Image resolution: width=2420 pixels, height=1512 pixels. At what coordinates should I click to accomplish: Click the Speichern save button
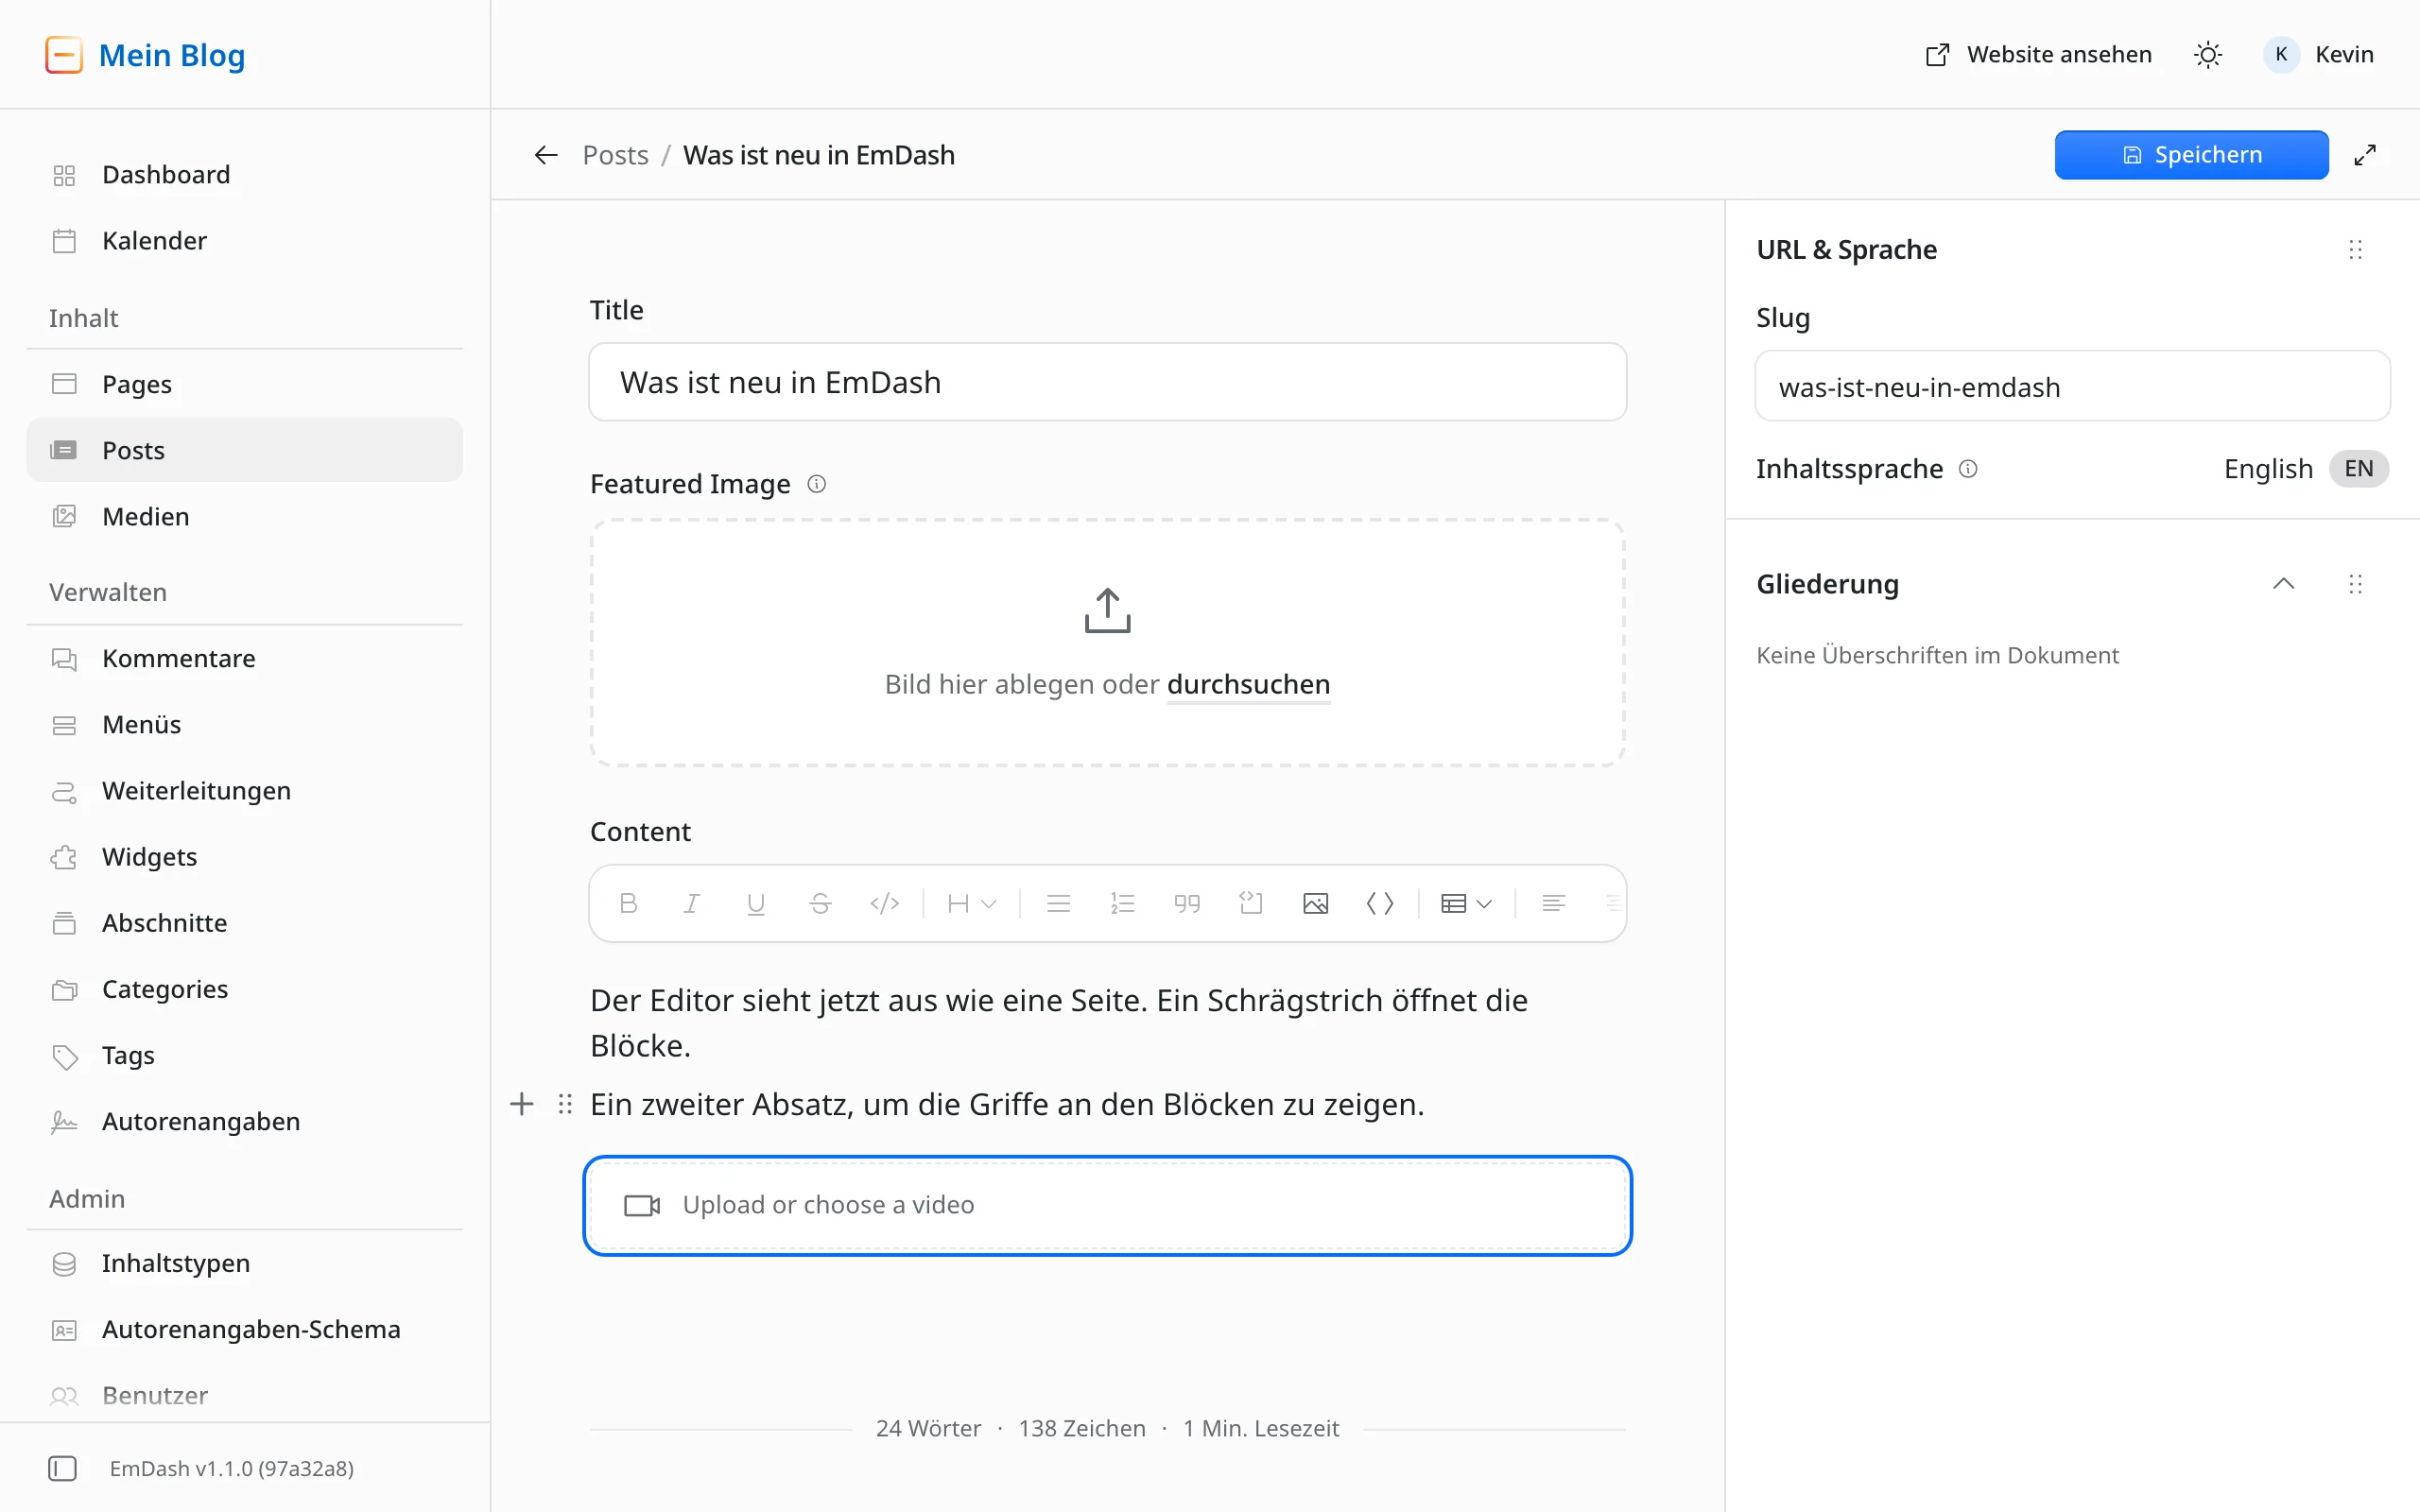[2191, 155]
